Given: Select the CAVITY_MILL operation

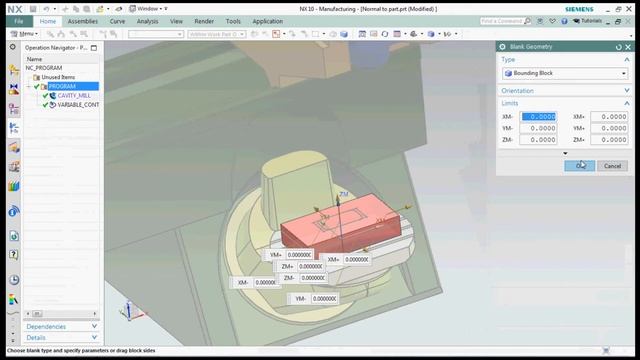Looking at the screenshot, I should pyautogui.click(x=74, y=96).
